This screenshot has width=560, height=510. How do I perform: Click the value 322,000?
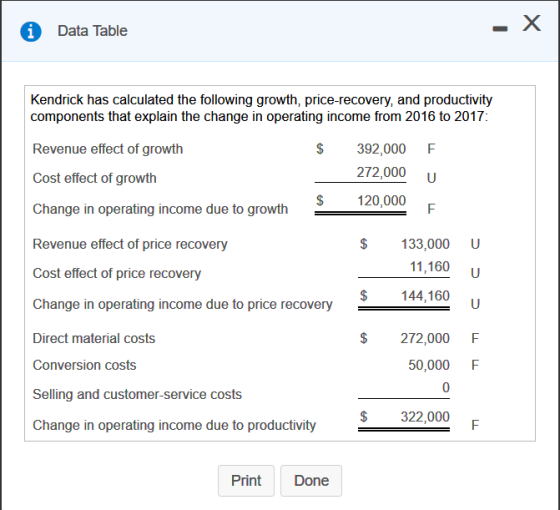click(425, 417)
